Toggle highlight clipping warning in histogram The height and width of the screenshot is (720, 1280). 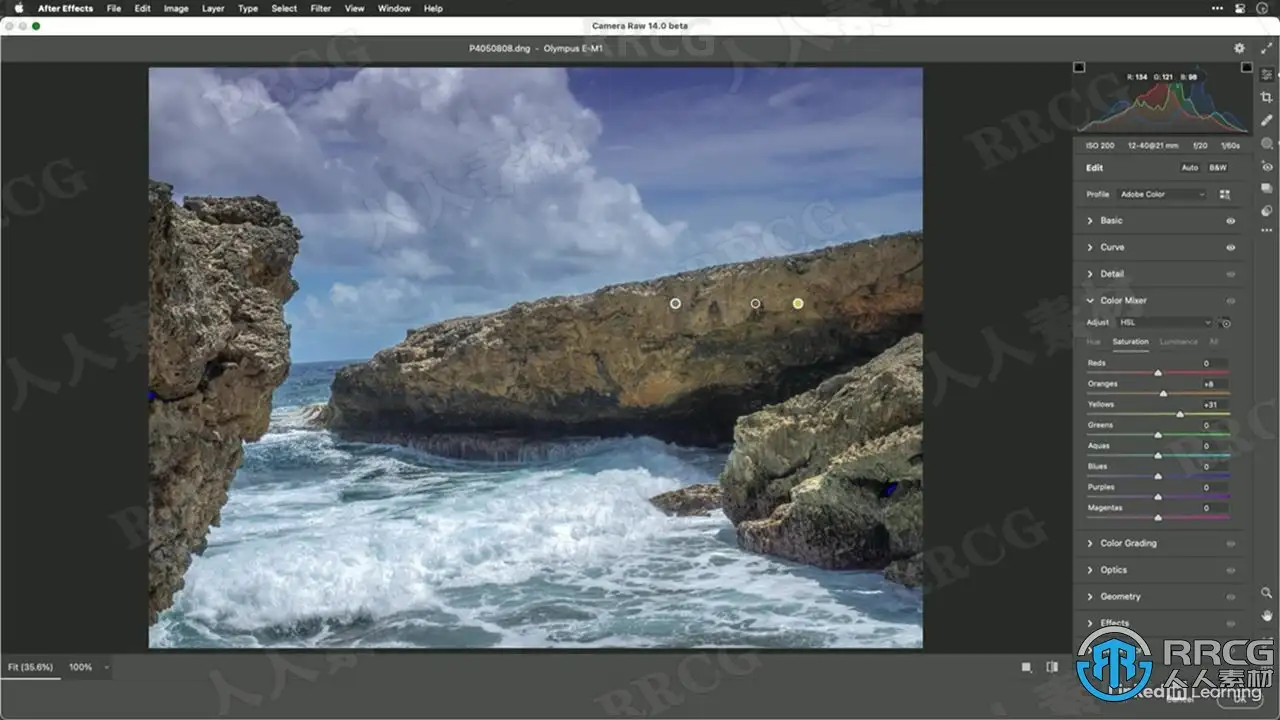click(x=1246, y=67)
